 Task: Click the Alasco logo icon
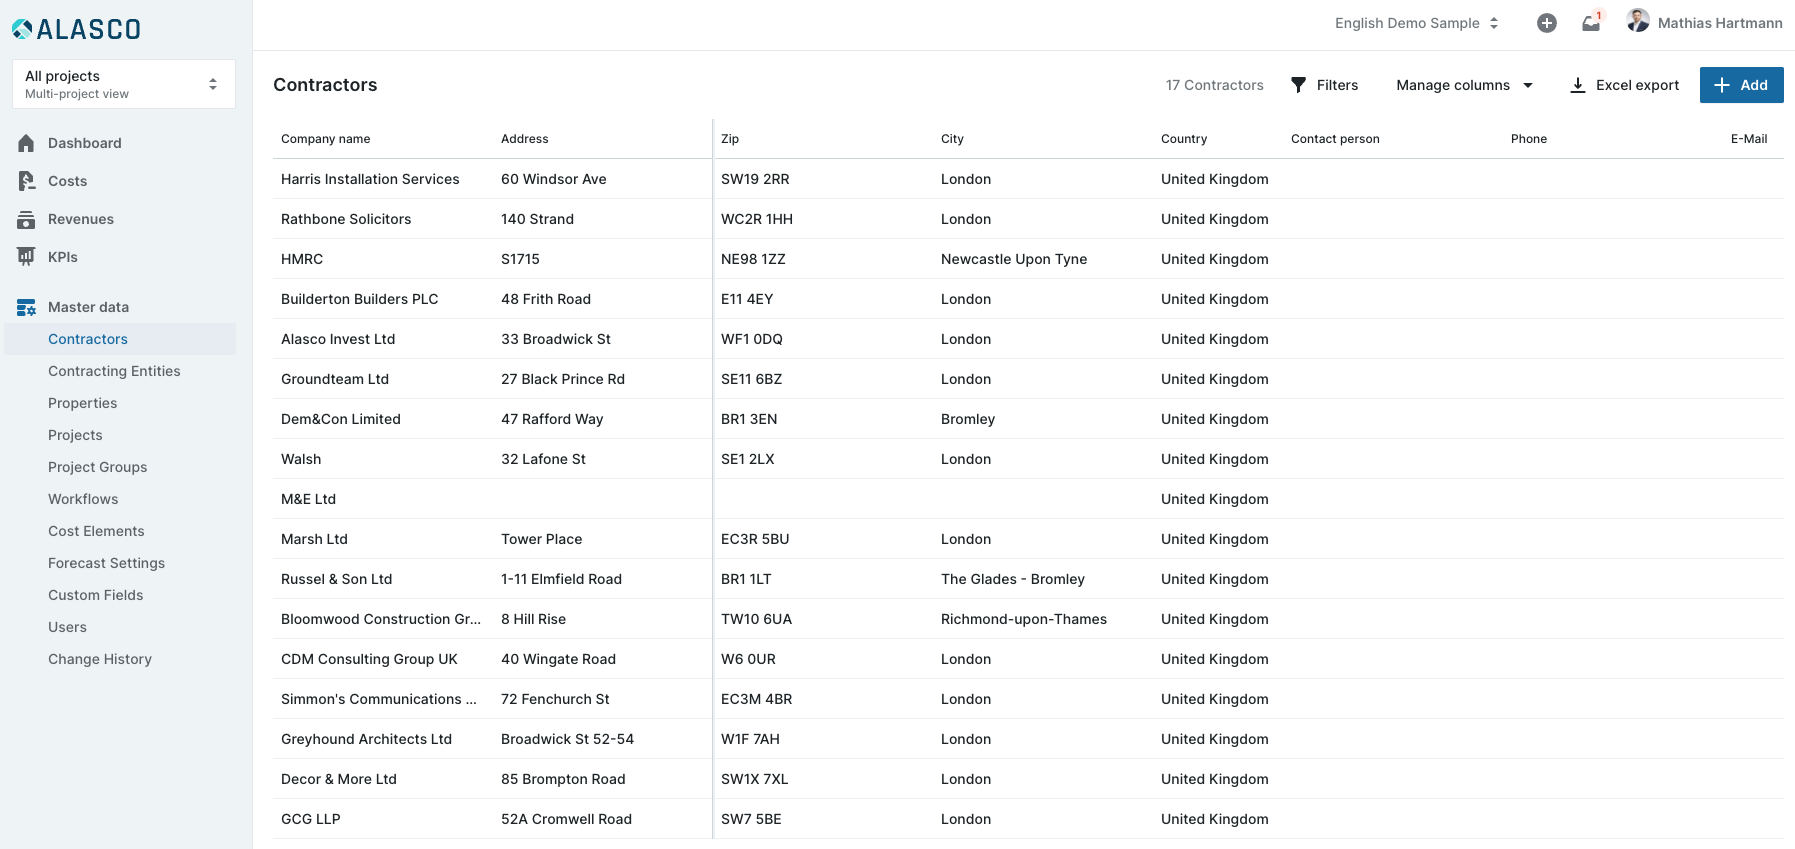(22, 30)
